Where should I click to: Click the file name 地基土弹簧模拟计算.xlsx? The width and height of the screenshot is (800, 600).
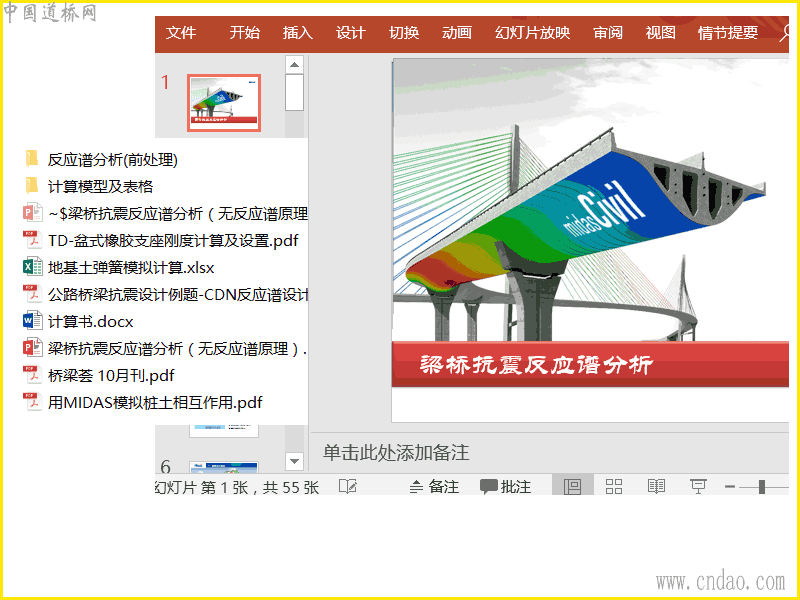point(131,267)
